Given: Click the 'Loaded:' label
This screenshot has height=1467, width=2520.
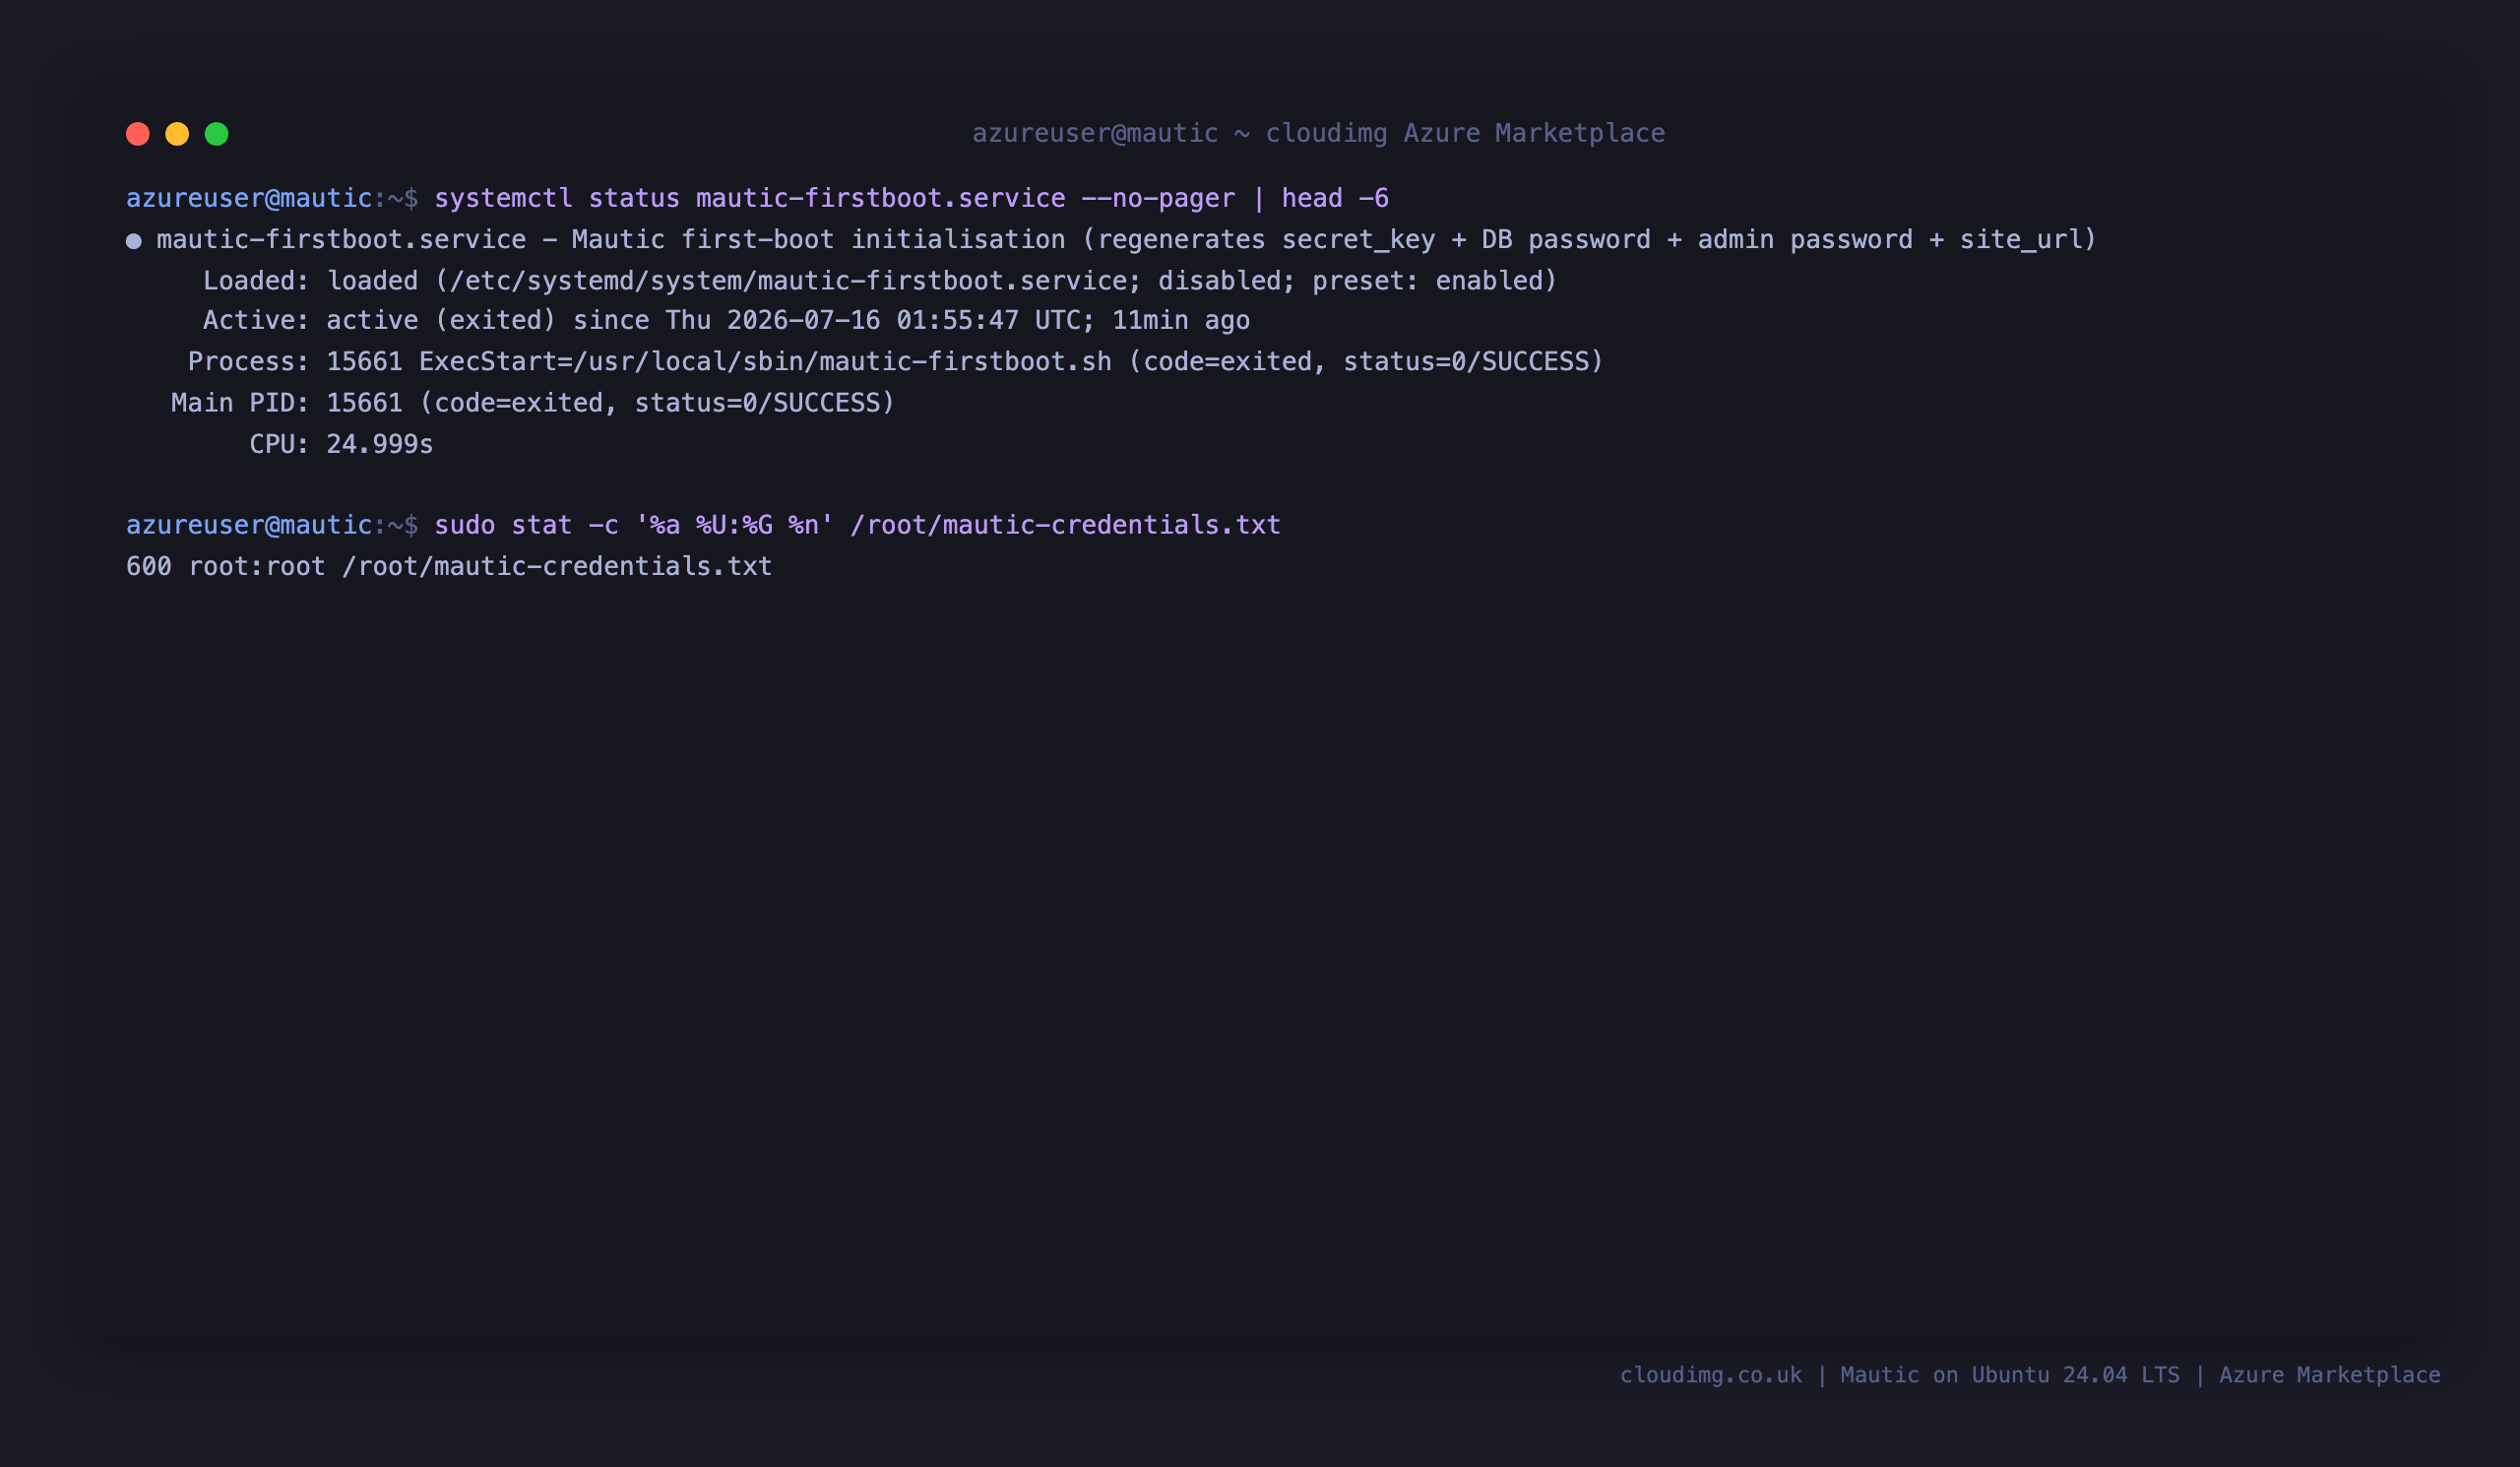Looking at the screenshot, I should 256,280.
